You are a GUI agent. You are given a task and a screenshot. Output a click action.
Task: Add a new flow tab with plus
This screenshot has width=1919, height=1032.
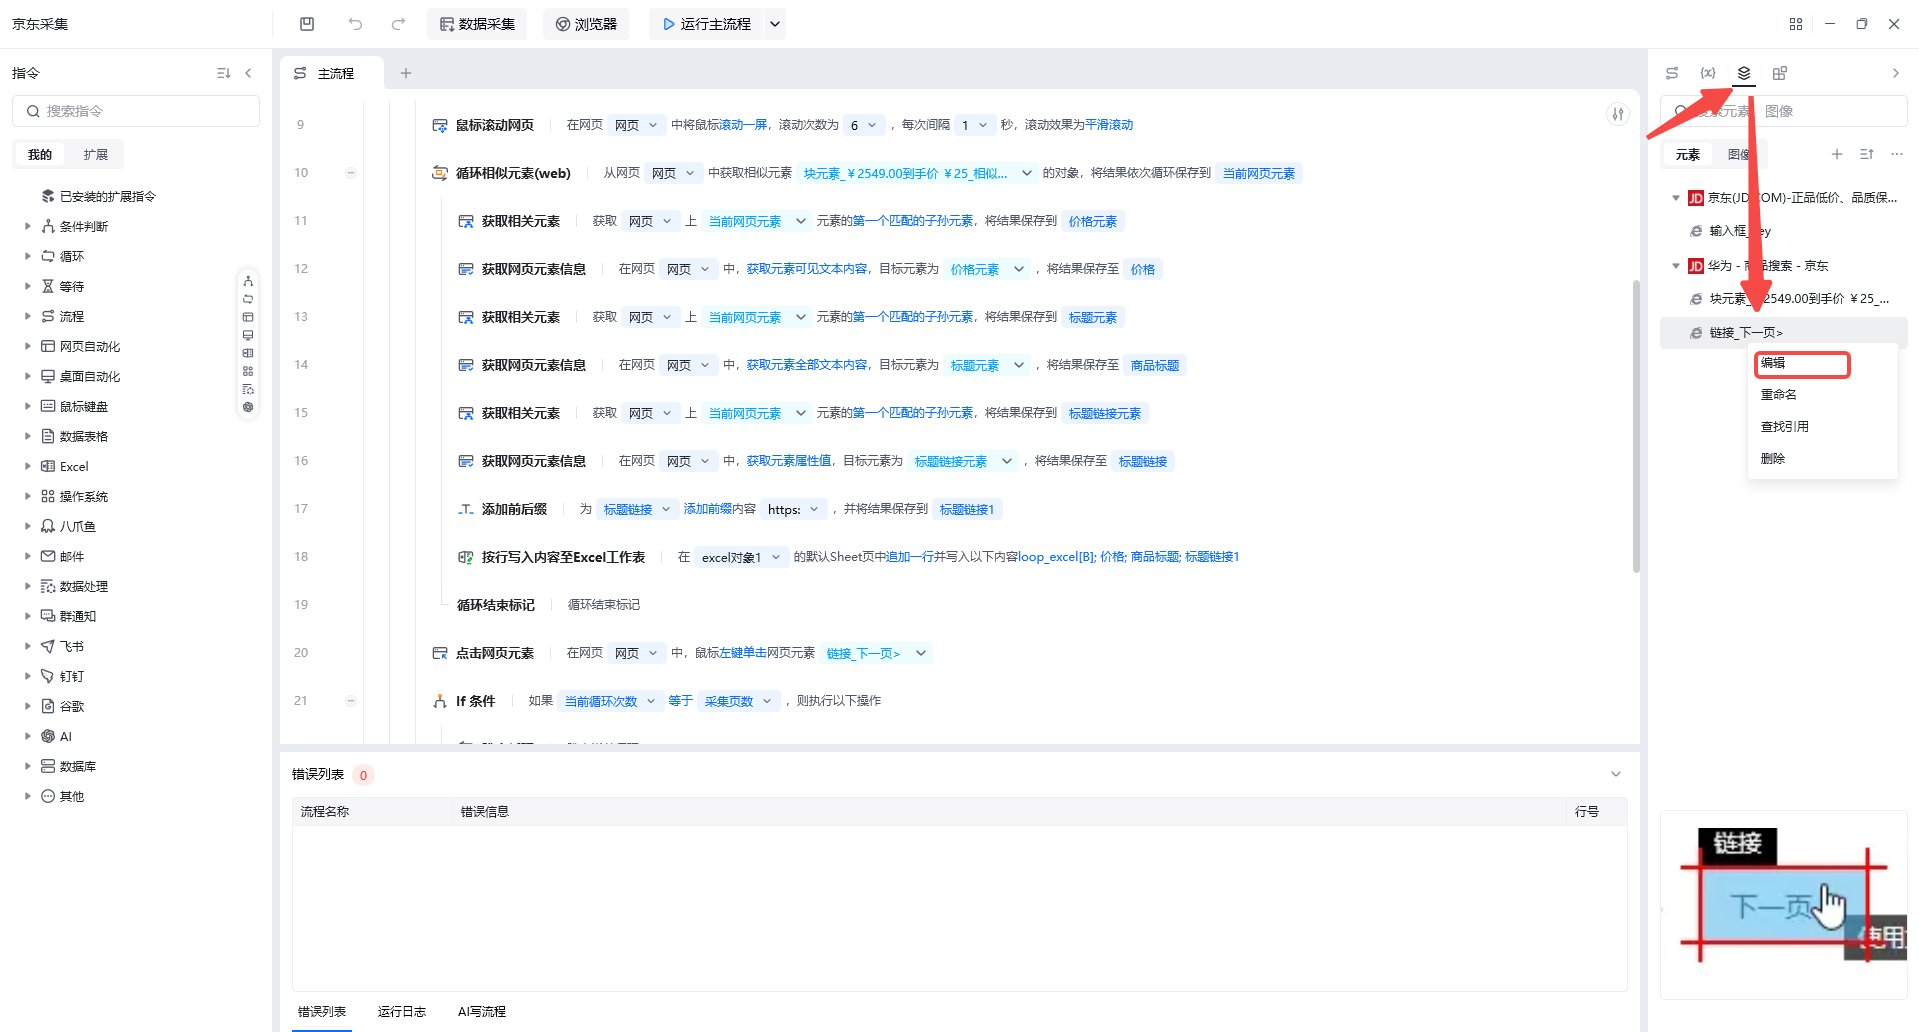pyautogui.click(x=406, y=73)
